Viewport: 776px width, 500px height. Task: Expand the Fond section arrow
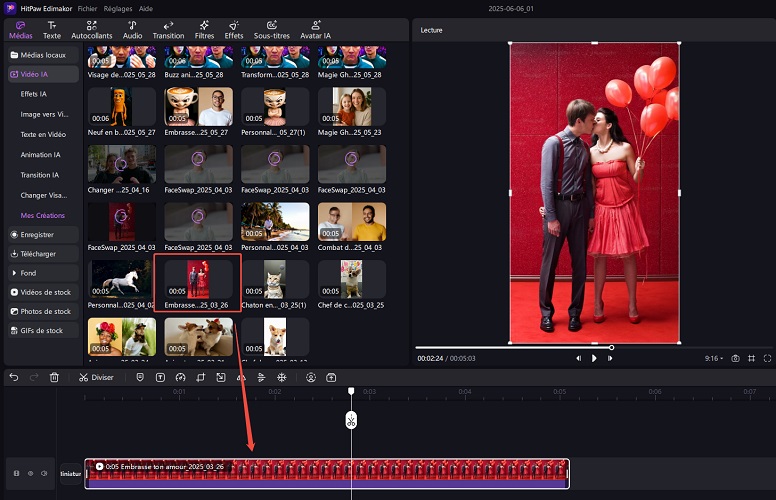click(x=14, y=273)
